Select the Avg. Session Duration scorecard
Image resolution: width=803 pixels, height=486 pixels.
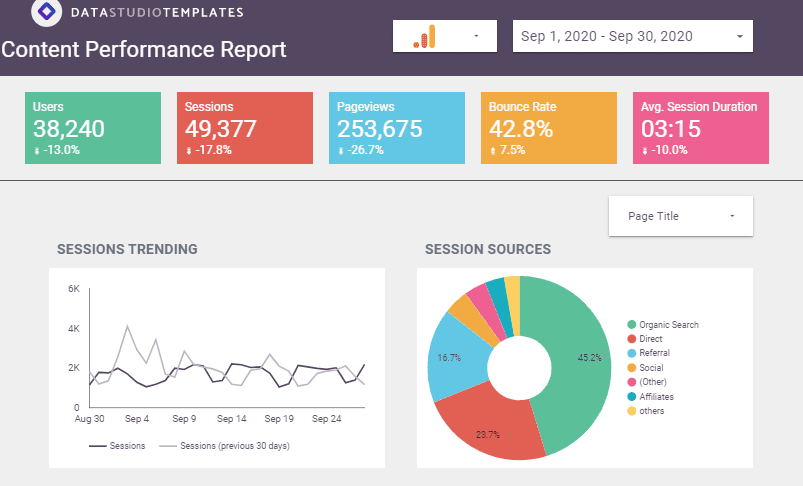pyautogui.click(x=701, y=128)
